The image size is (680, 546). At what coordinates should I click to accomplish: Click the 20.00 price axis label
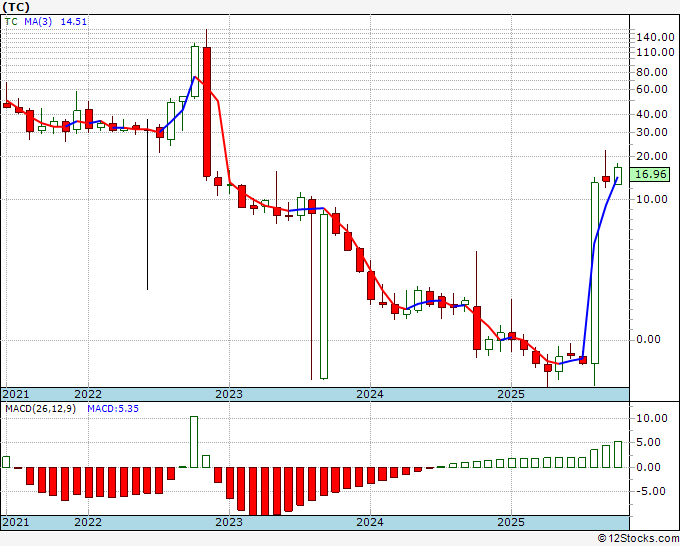pyautogui.click(x=652, y=156)
